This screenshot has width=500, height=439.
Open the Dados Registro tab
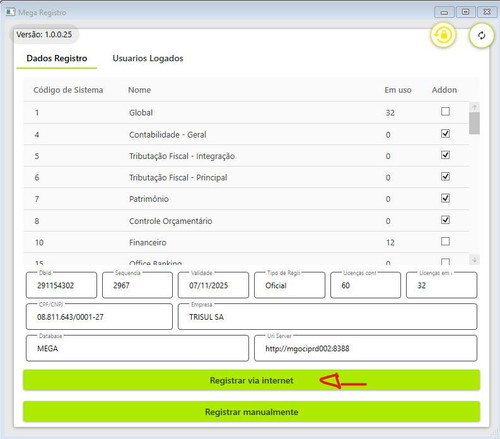[57, 58]
